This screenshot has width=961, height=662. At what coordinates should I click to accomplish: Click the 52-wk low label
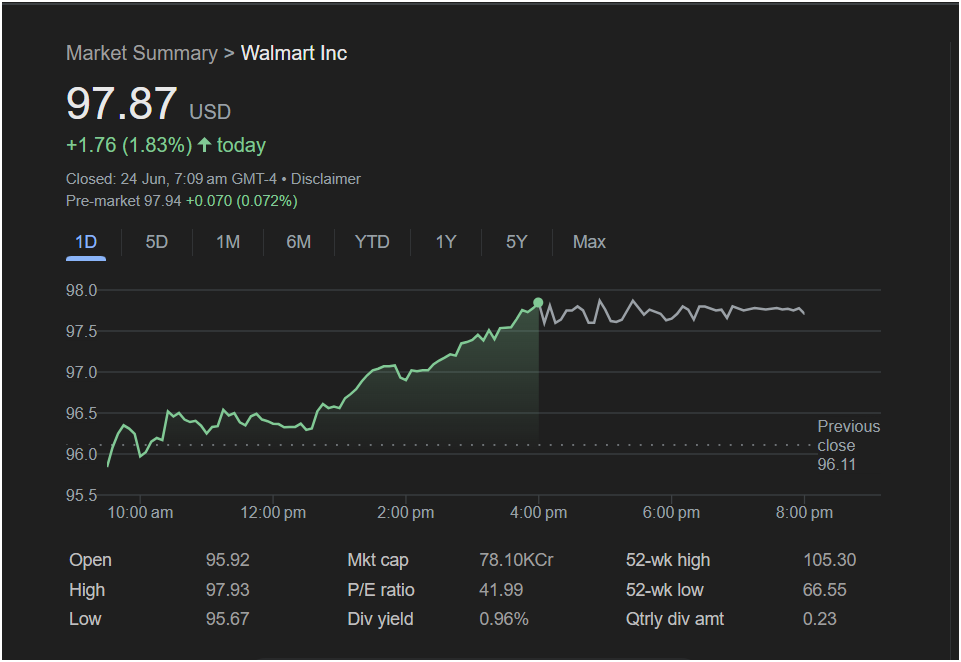point(664,590)
